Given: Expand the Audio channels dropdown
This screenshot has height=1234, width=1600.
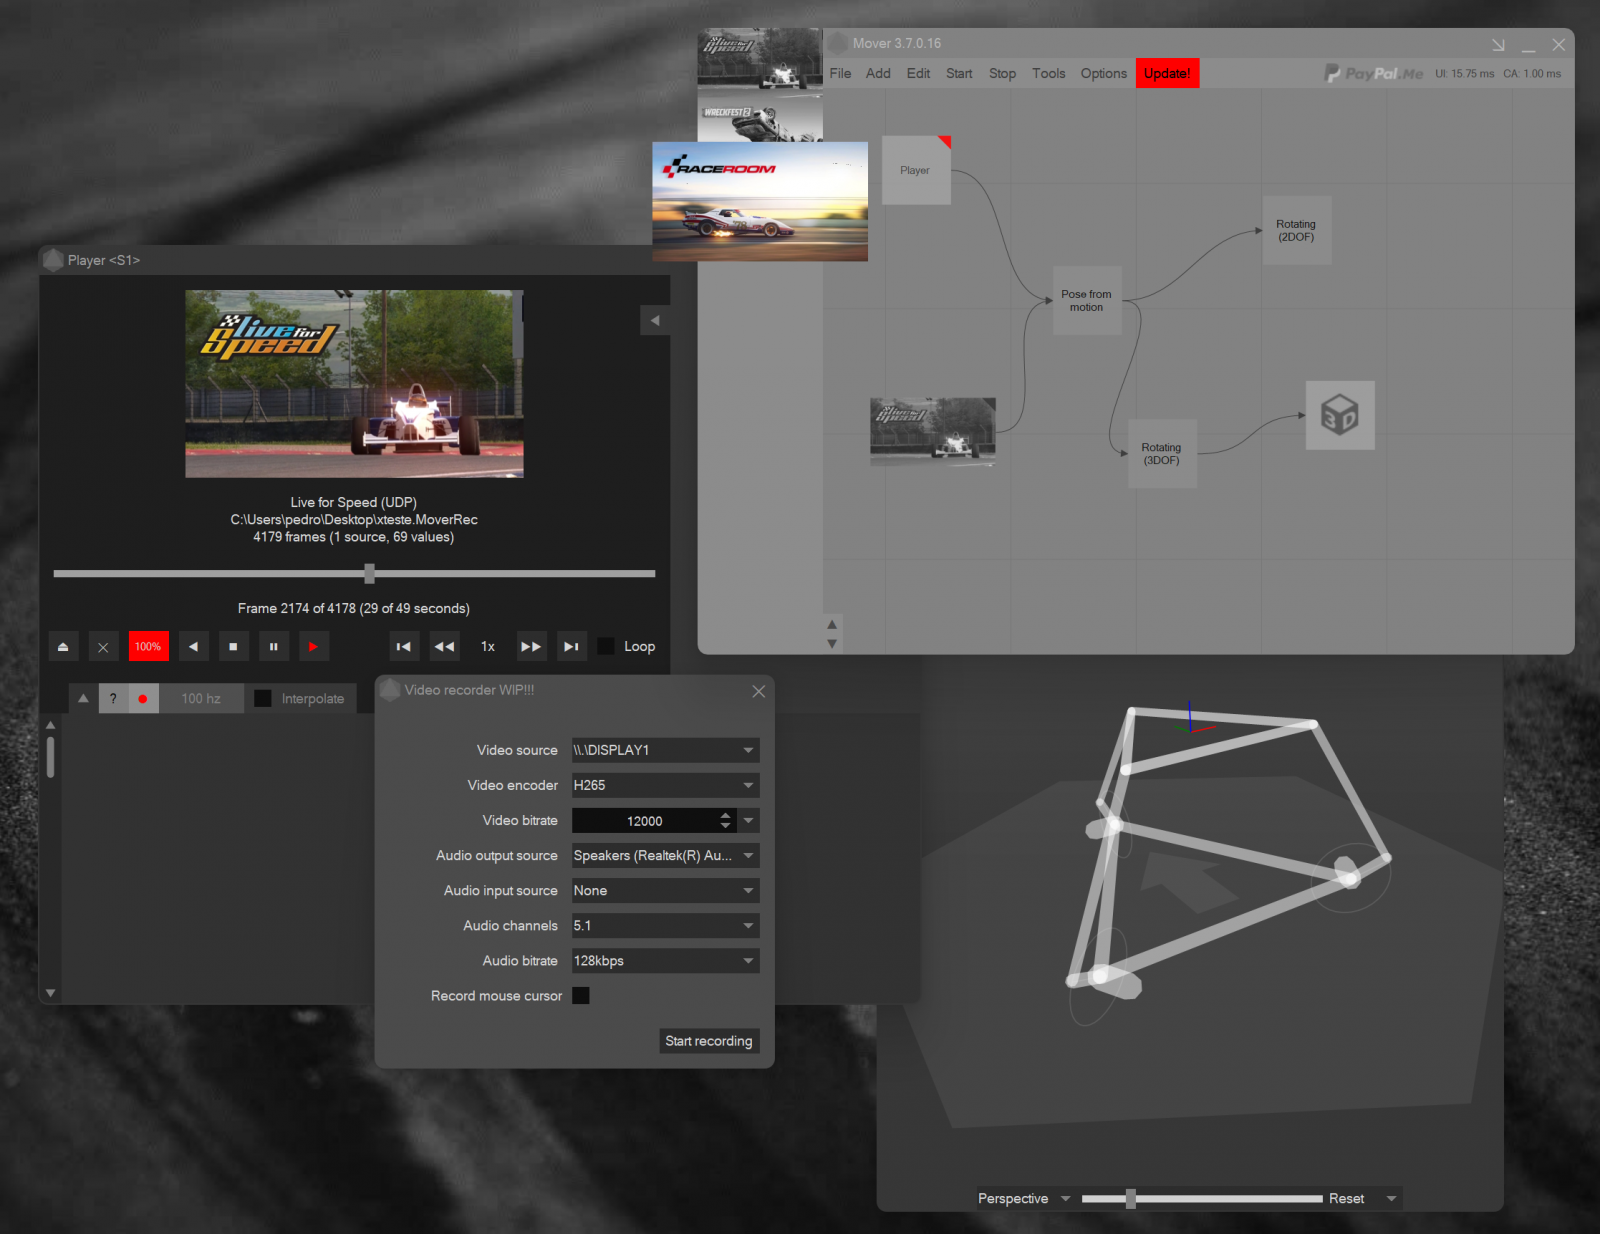Looking at the screenshot, I should point(665,926).
